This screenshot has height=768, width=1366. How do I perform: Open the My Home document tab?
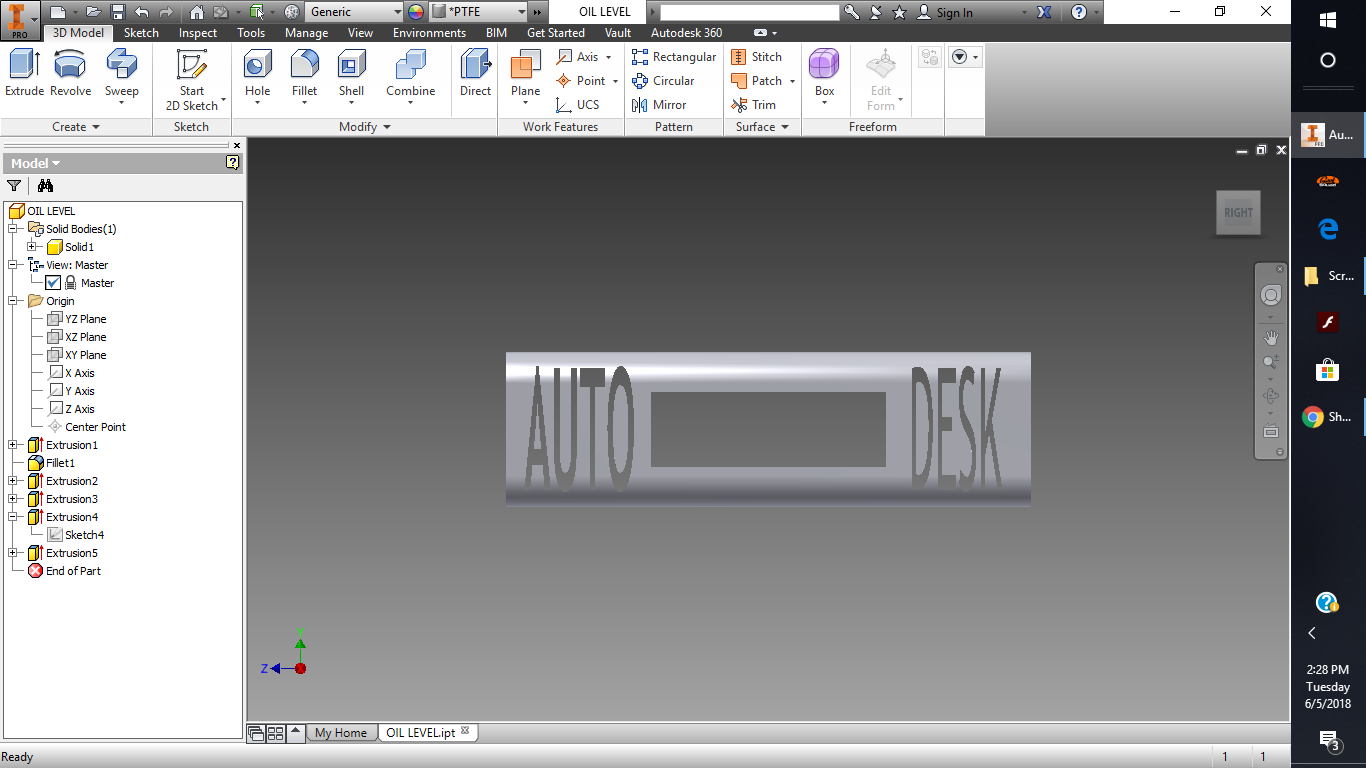[x=341, y=733]
